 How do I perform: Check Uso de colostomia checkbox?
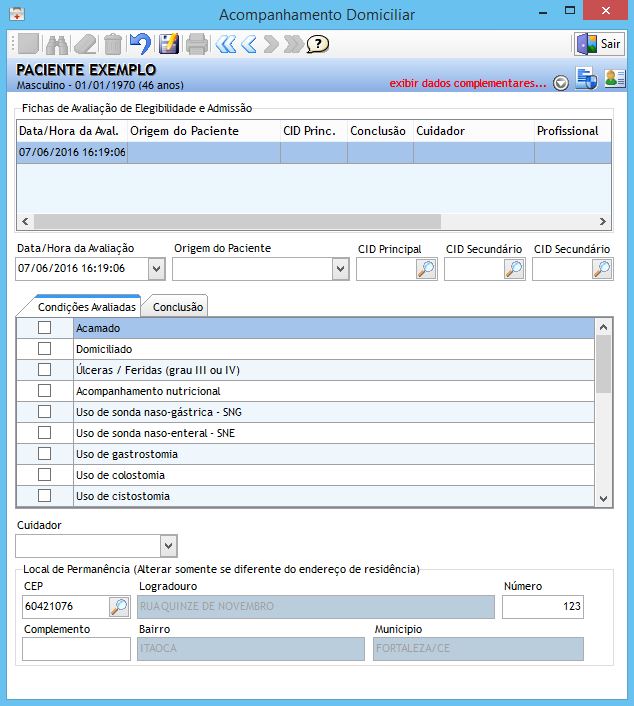point(44,475)
